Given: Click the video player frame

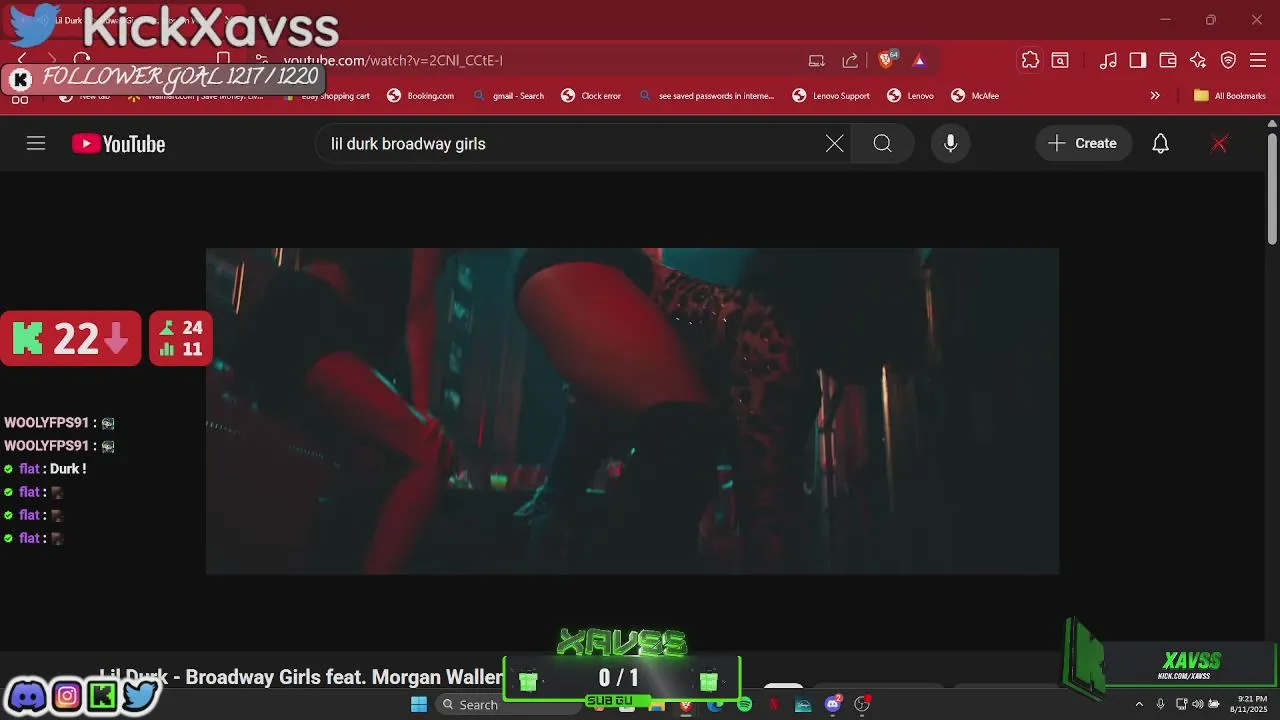Looking at the screenshot, I should (632, 411).
